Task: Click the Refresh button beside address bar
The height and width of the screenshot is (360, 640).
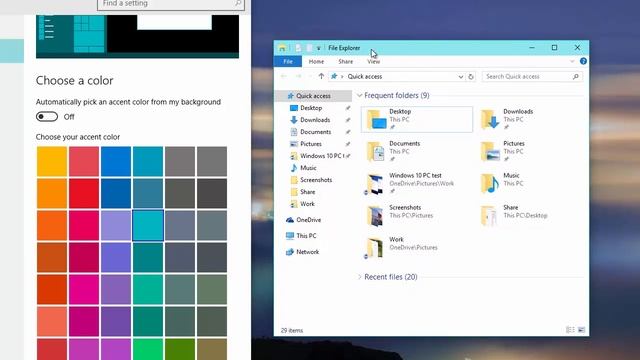Action: click(x=471, y=77)
